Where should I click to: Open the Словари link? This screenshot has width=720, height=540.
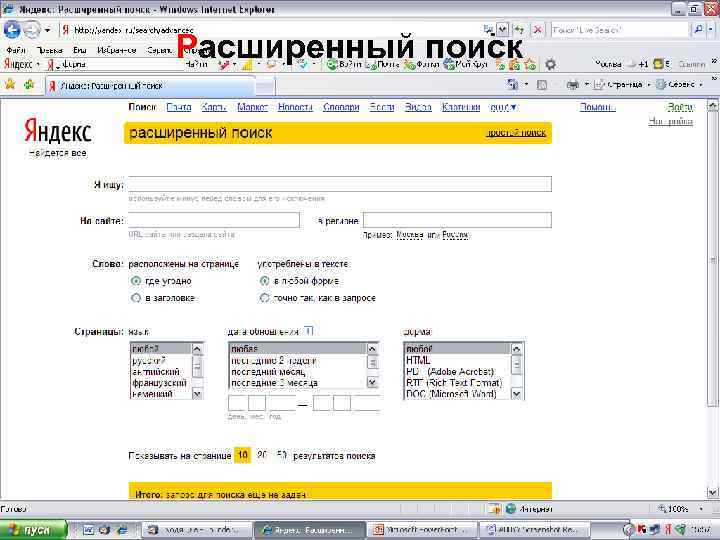click(x=341, y=107)
